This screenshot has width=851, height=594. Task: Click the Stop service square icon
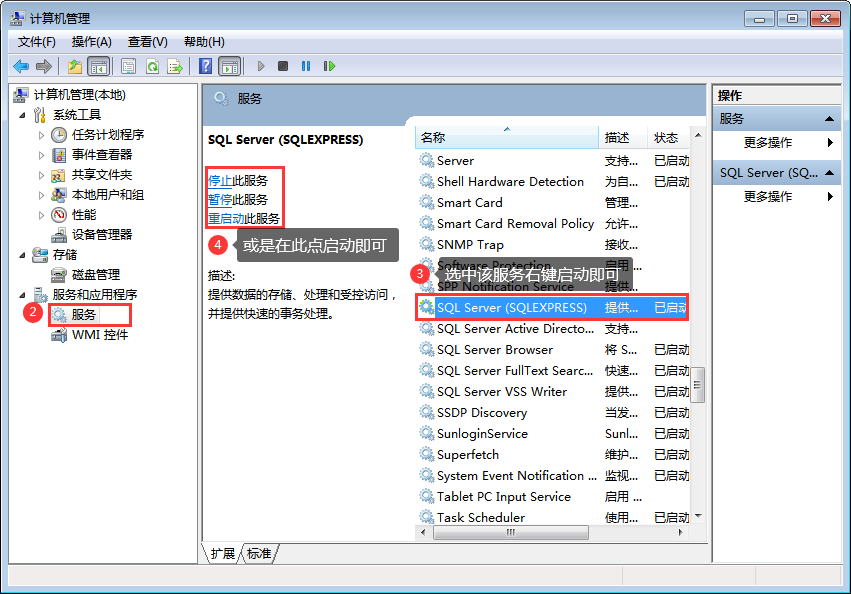(283, 66)
